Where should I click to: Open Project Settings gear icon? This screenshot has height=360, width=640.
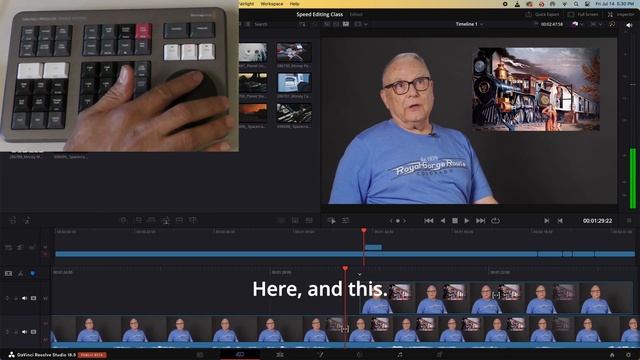coord(629,355)
